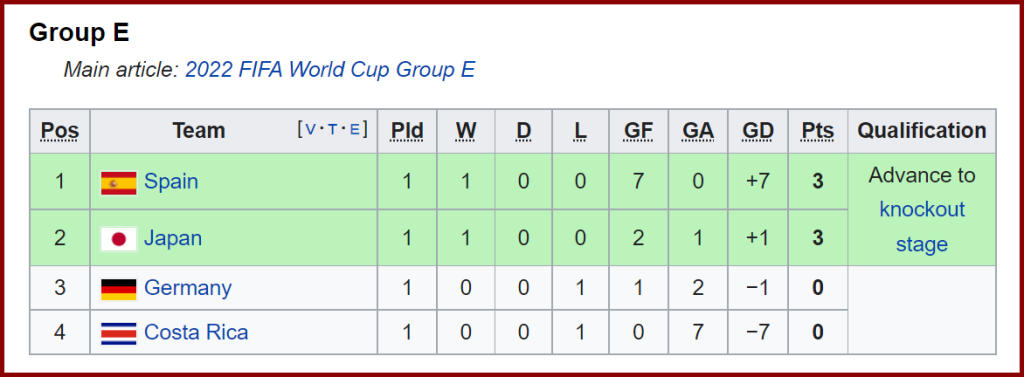Screen dimensions: 1024x377
Task: Click the GD column header abbreviation
Action: pyautogui.click(x=758, y=131)
